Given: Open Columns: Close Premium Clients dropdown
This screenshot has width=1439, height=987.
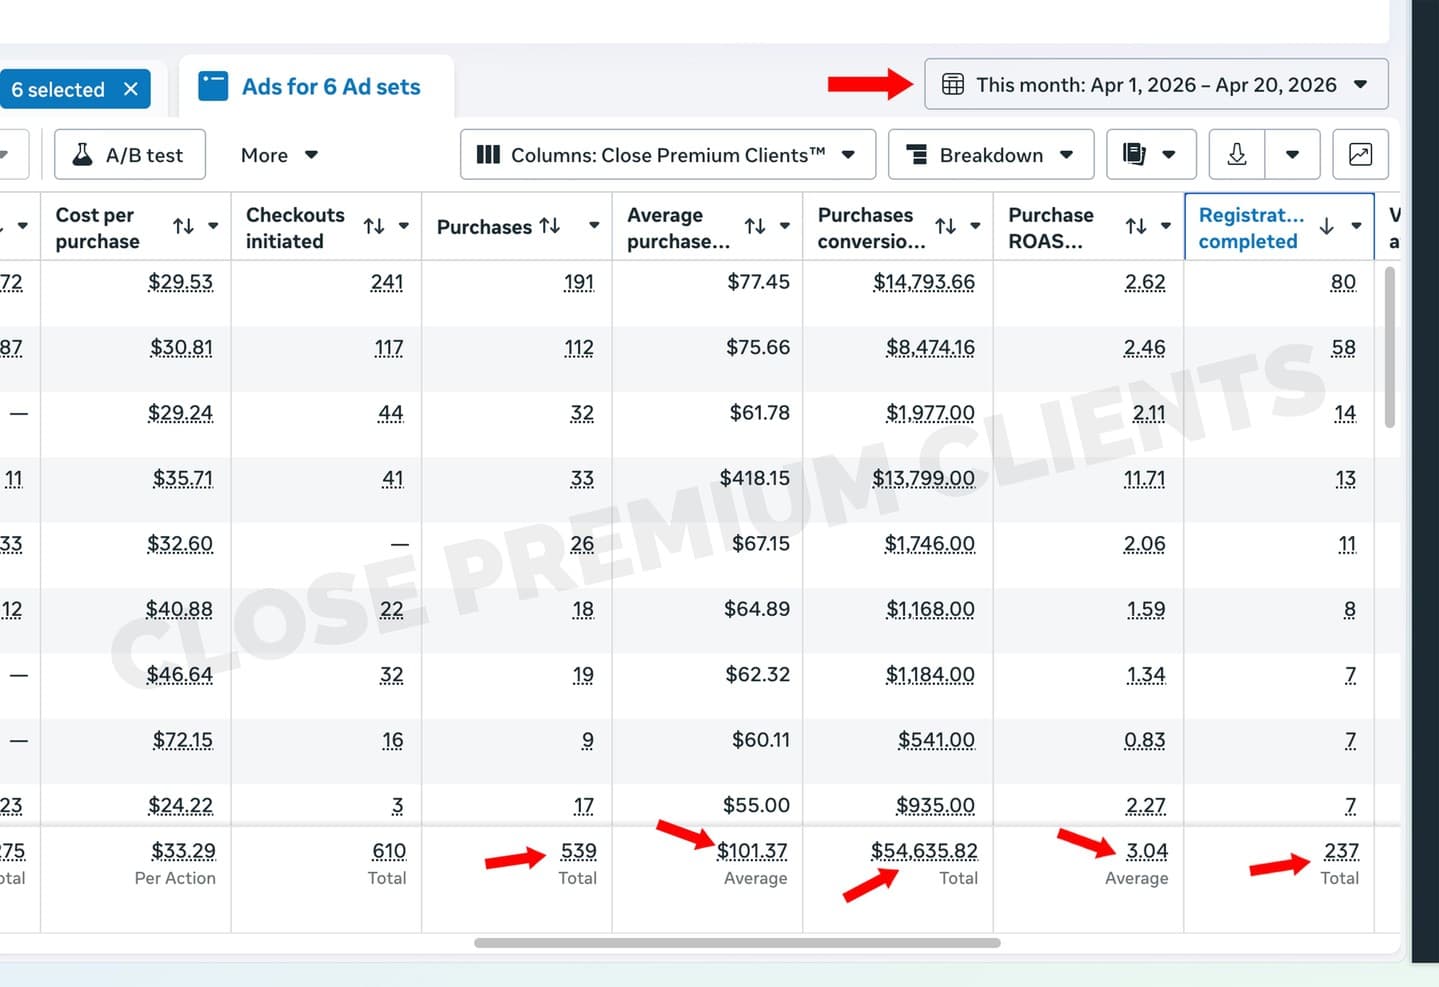Looking at the screenshot, I should [x=667, y=155].
